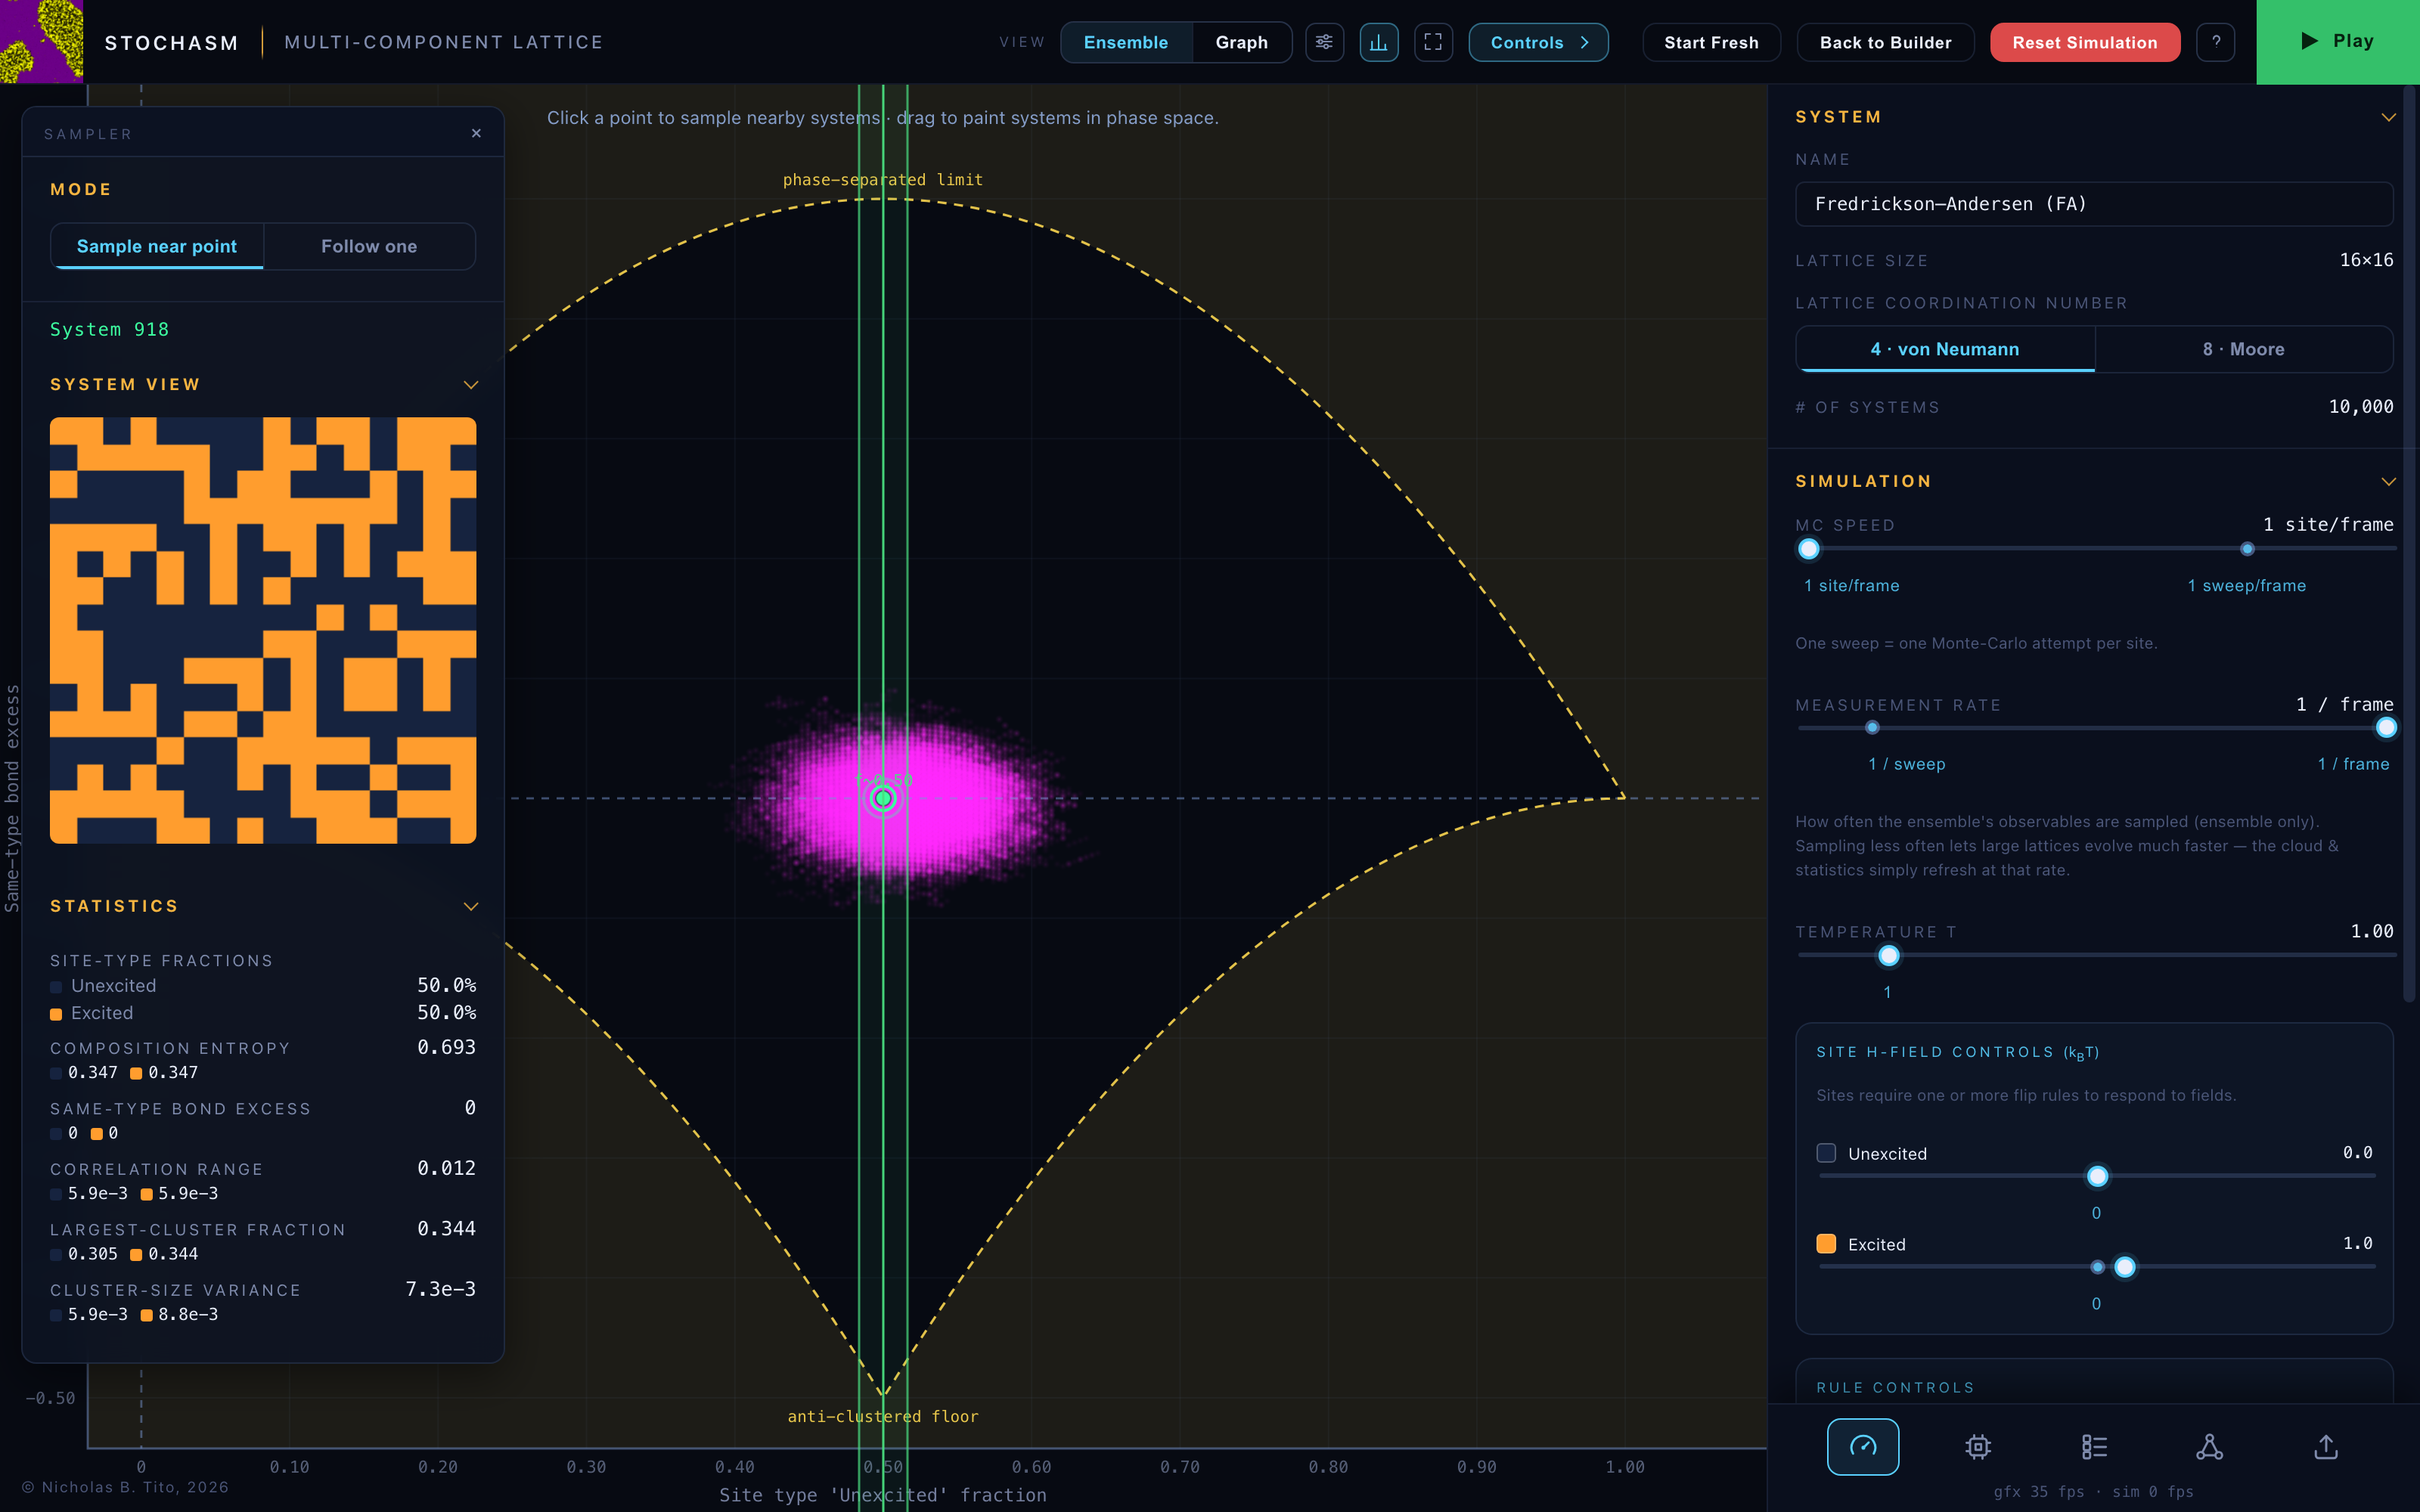Select the speedometer simulation tab icon
2420x1512 pixels.
click(1862, 1446)
